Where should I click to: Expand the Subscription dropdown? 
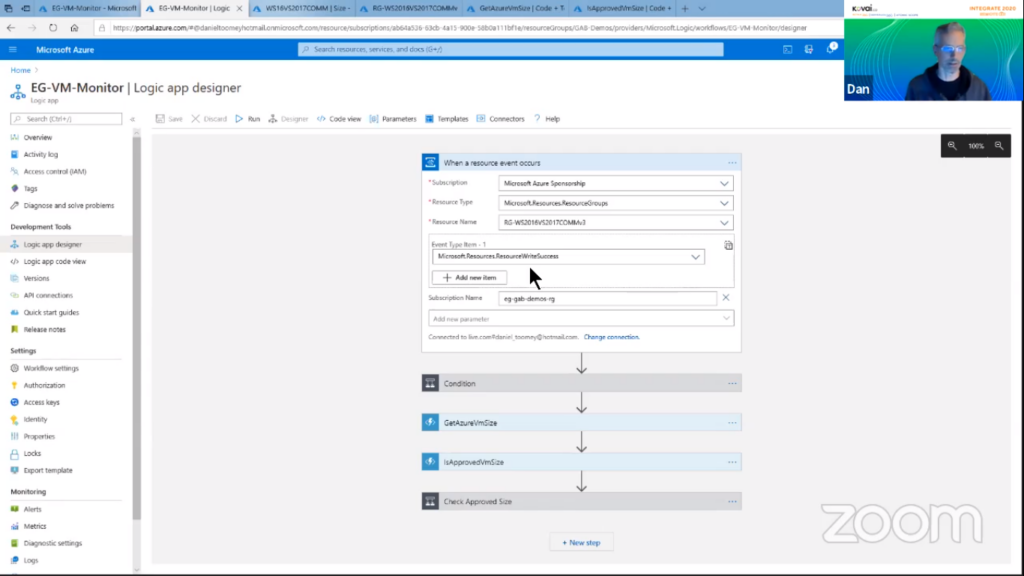[x=724, y=184]
